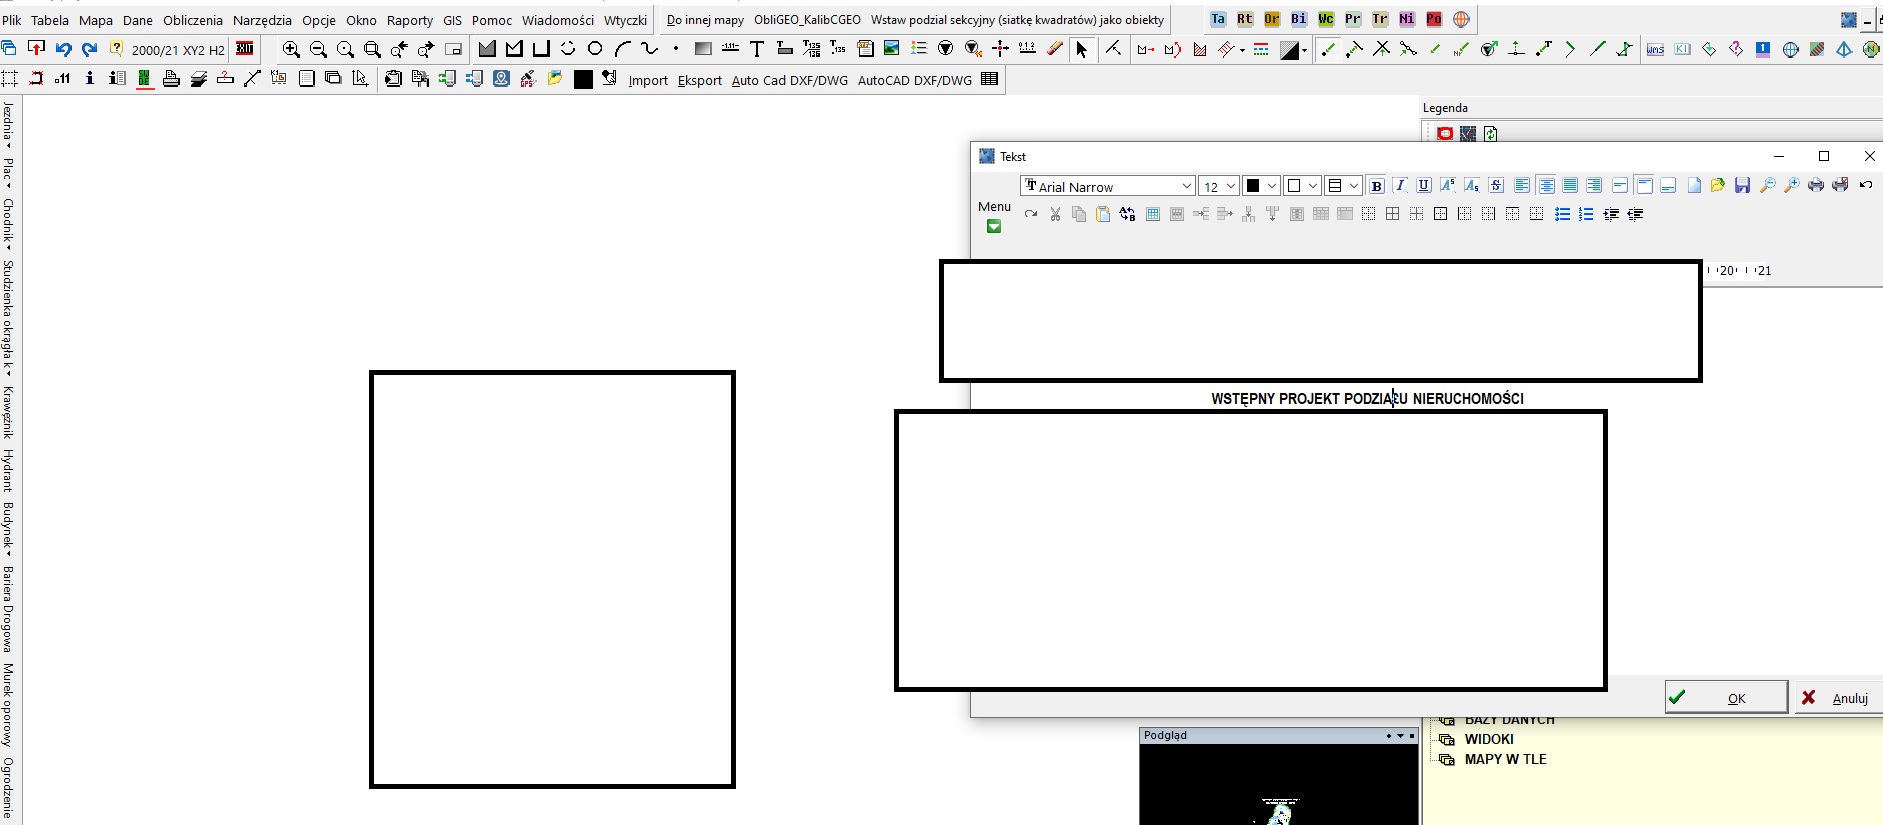Image resolution: width=1883 pixels, height=825 pixels.
Task: Open the Raporty menu
Action: click(410, 20)
